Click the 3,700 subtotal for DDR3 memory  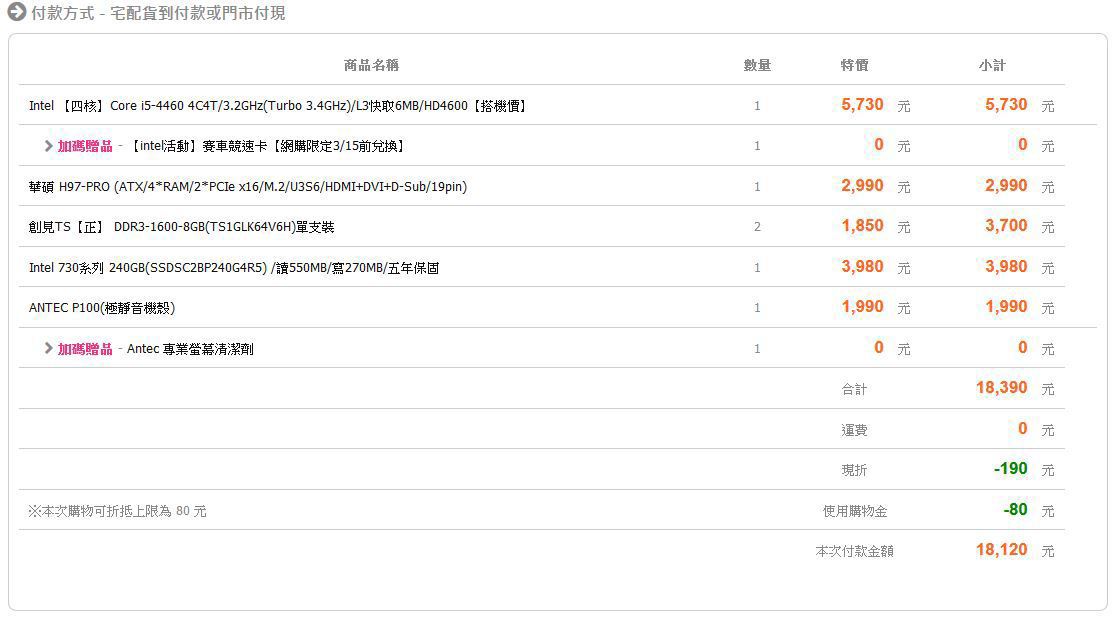[1006, 226]
